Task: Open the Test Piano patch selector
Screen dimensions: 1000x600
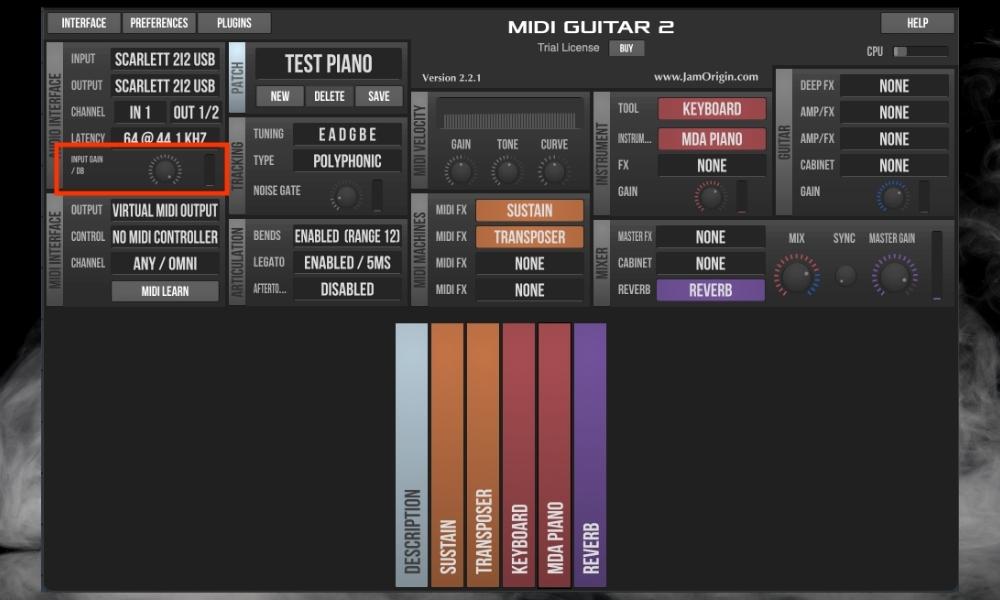Action: click(x=328, y=64)
